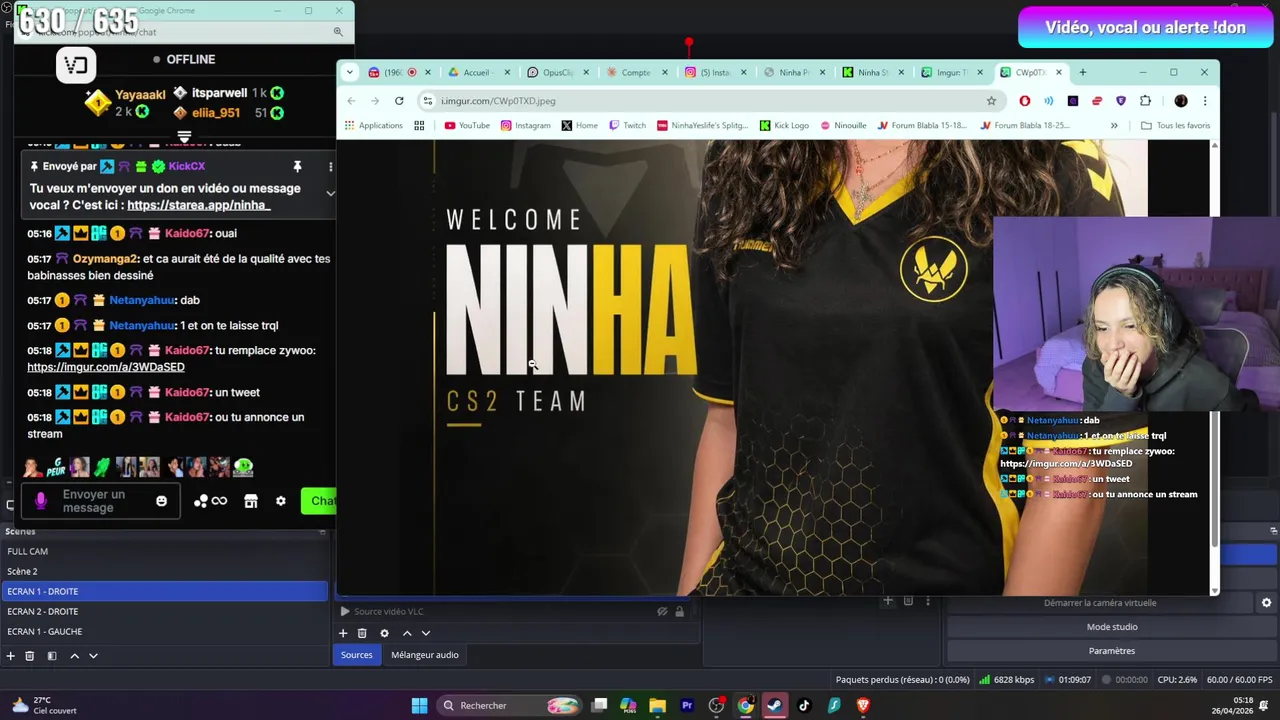Click the Chrome address bar URL
1280x720 pixels.
point(498,101)
